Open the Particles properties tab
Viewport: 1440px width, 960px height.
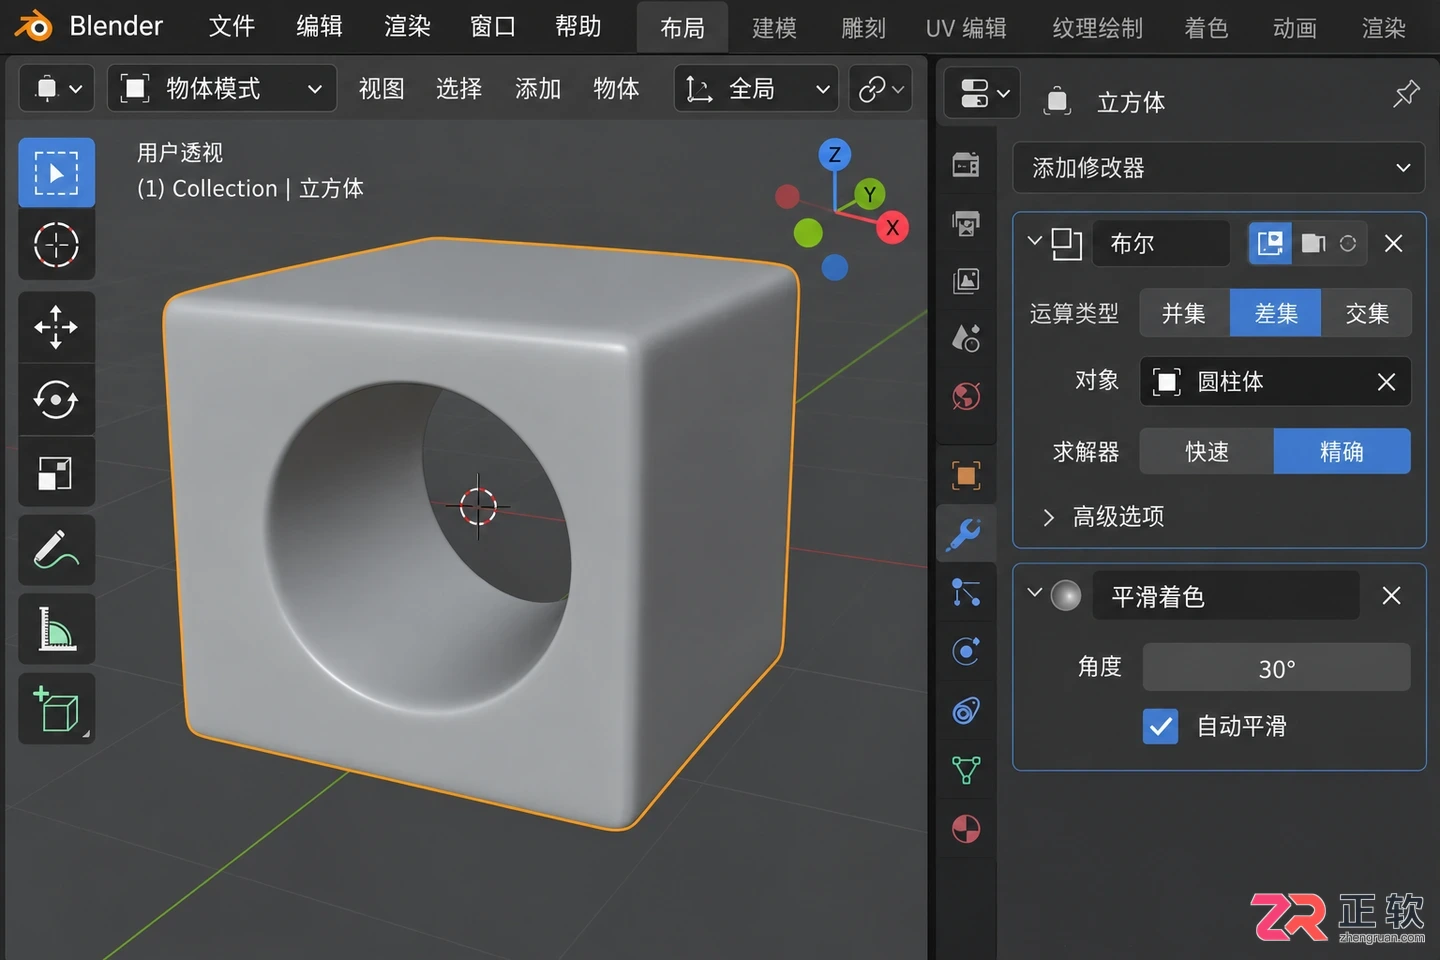(966, 593)
